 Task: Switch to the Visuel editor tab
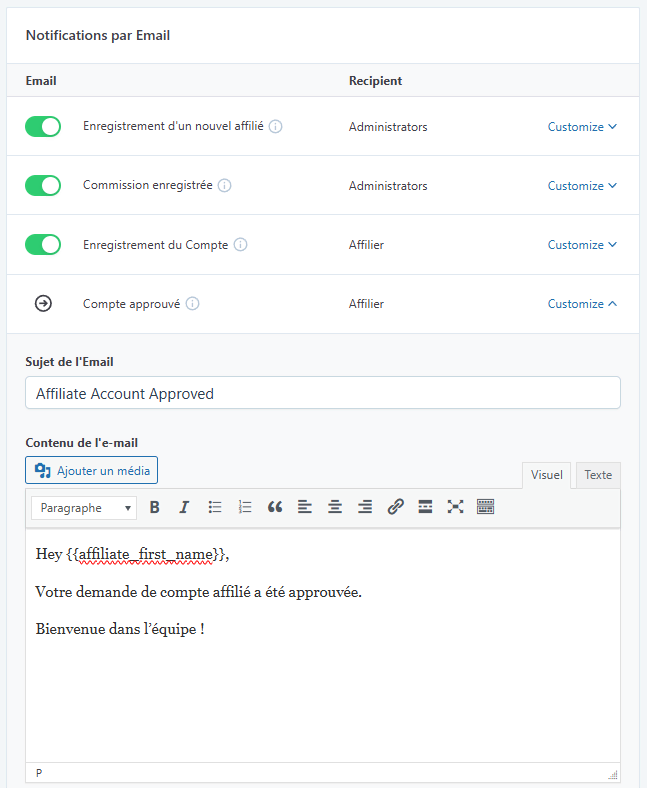point(547,475)
